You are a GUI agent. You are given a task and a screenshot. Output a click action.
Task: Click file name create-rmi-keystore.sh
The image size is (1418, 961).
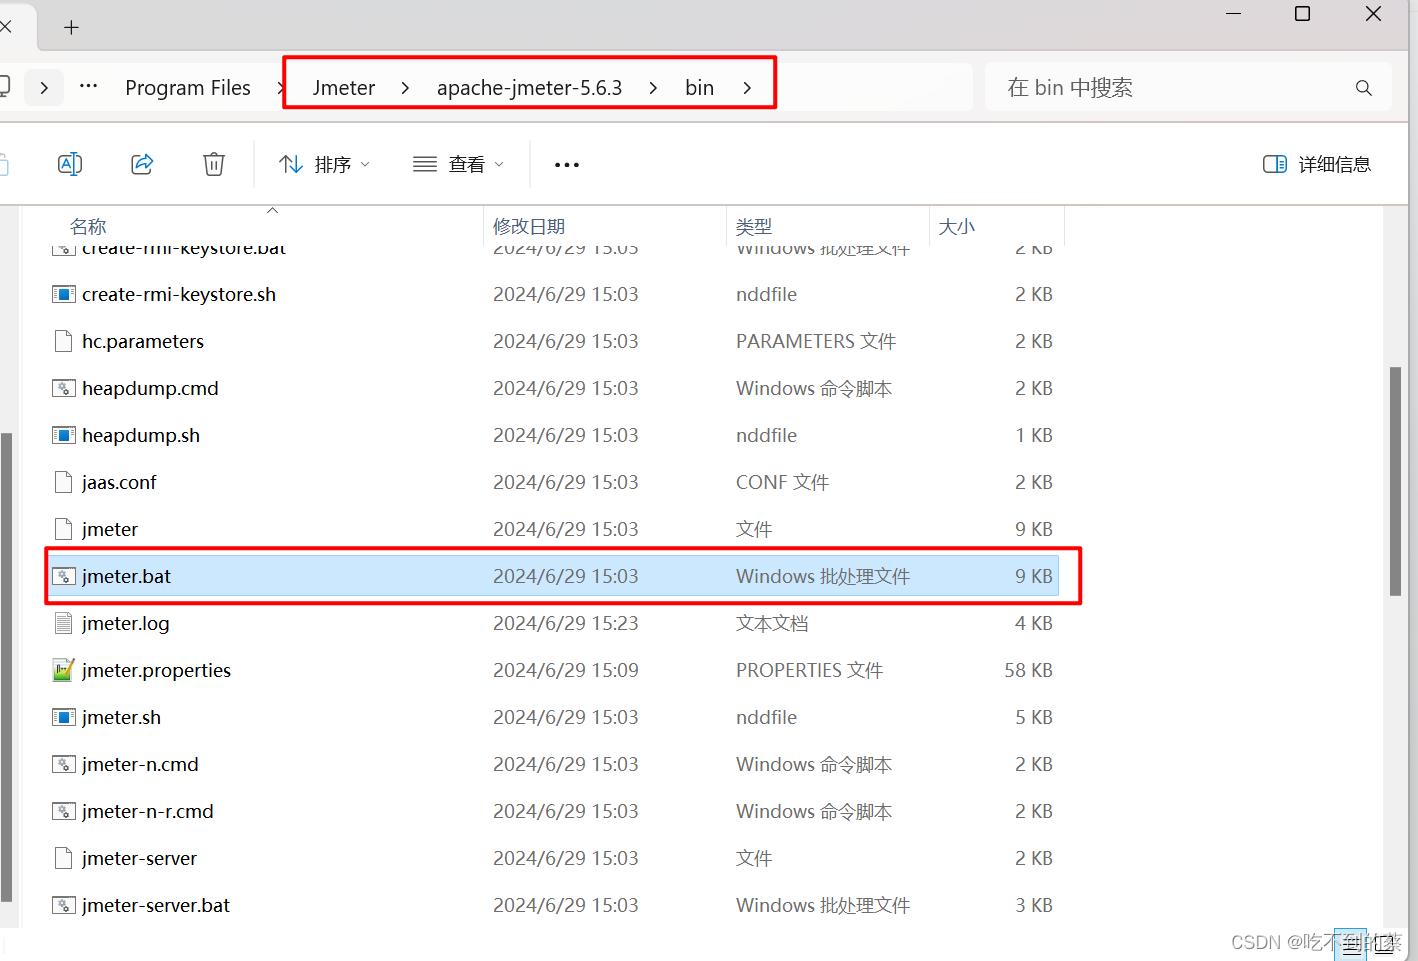[179, 294]
